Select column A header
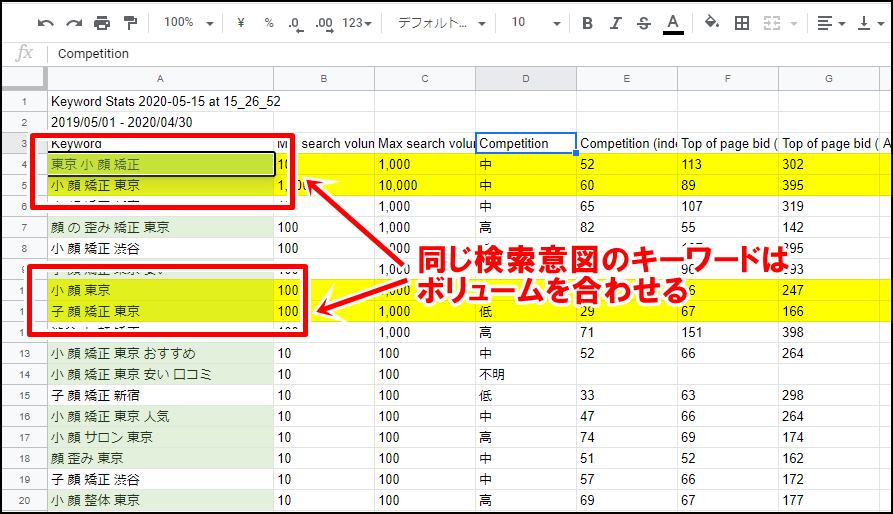Viewport: 893px width, 514px height. [160, 79]
